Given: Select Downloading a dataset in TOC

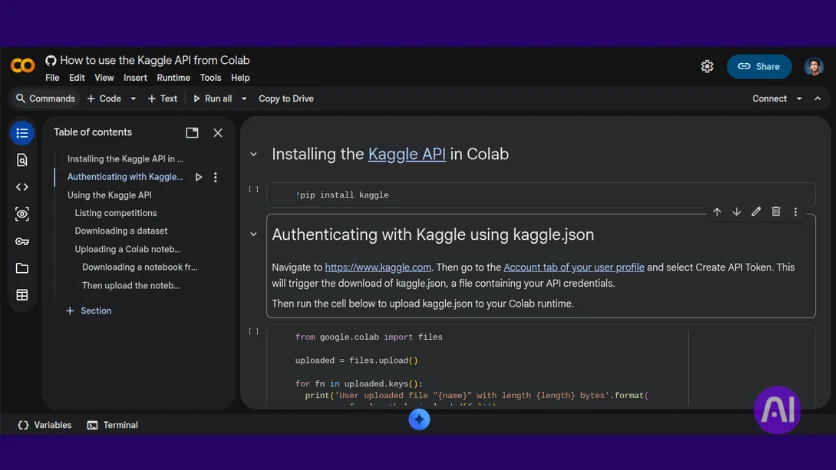Looking at the screenshot, I should pyautogui.click(x=121, y=231).
